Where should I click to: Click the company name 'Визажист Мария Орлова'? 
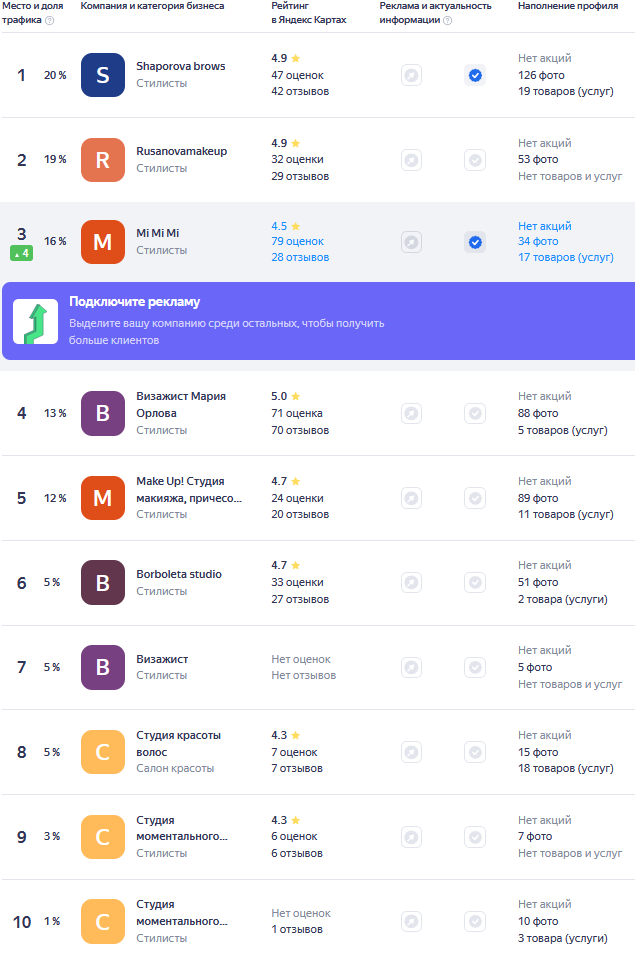(181, 405)
